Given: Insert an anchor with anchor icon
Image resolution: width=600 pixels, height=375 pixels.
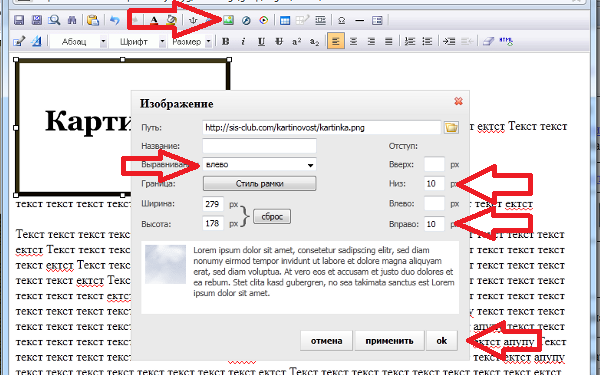Looking at the screenshot, I should pos(193,20).
